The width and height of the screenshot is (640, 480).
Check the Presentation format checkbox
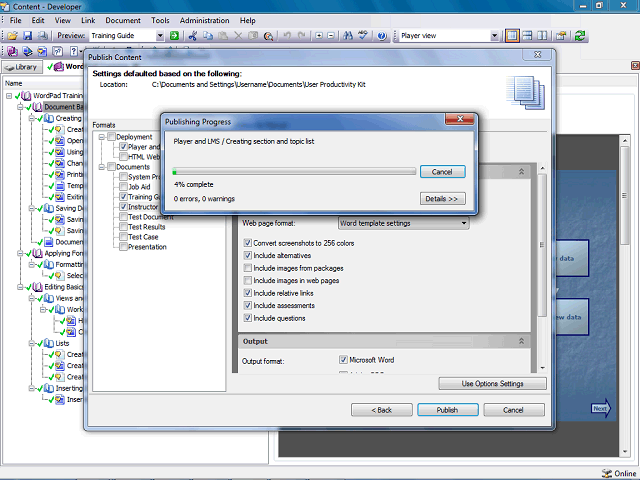(x=123, y=247)
